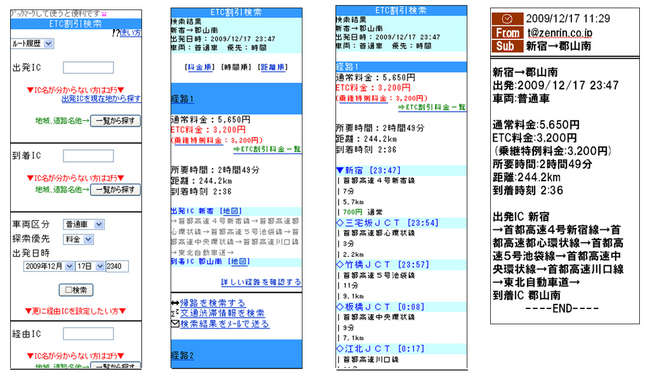Viewport: 650px width, 380px height.
Task: Click the From label icon in the mail header
Action: pos(507,32)
